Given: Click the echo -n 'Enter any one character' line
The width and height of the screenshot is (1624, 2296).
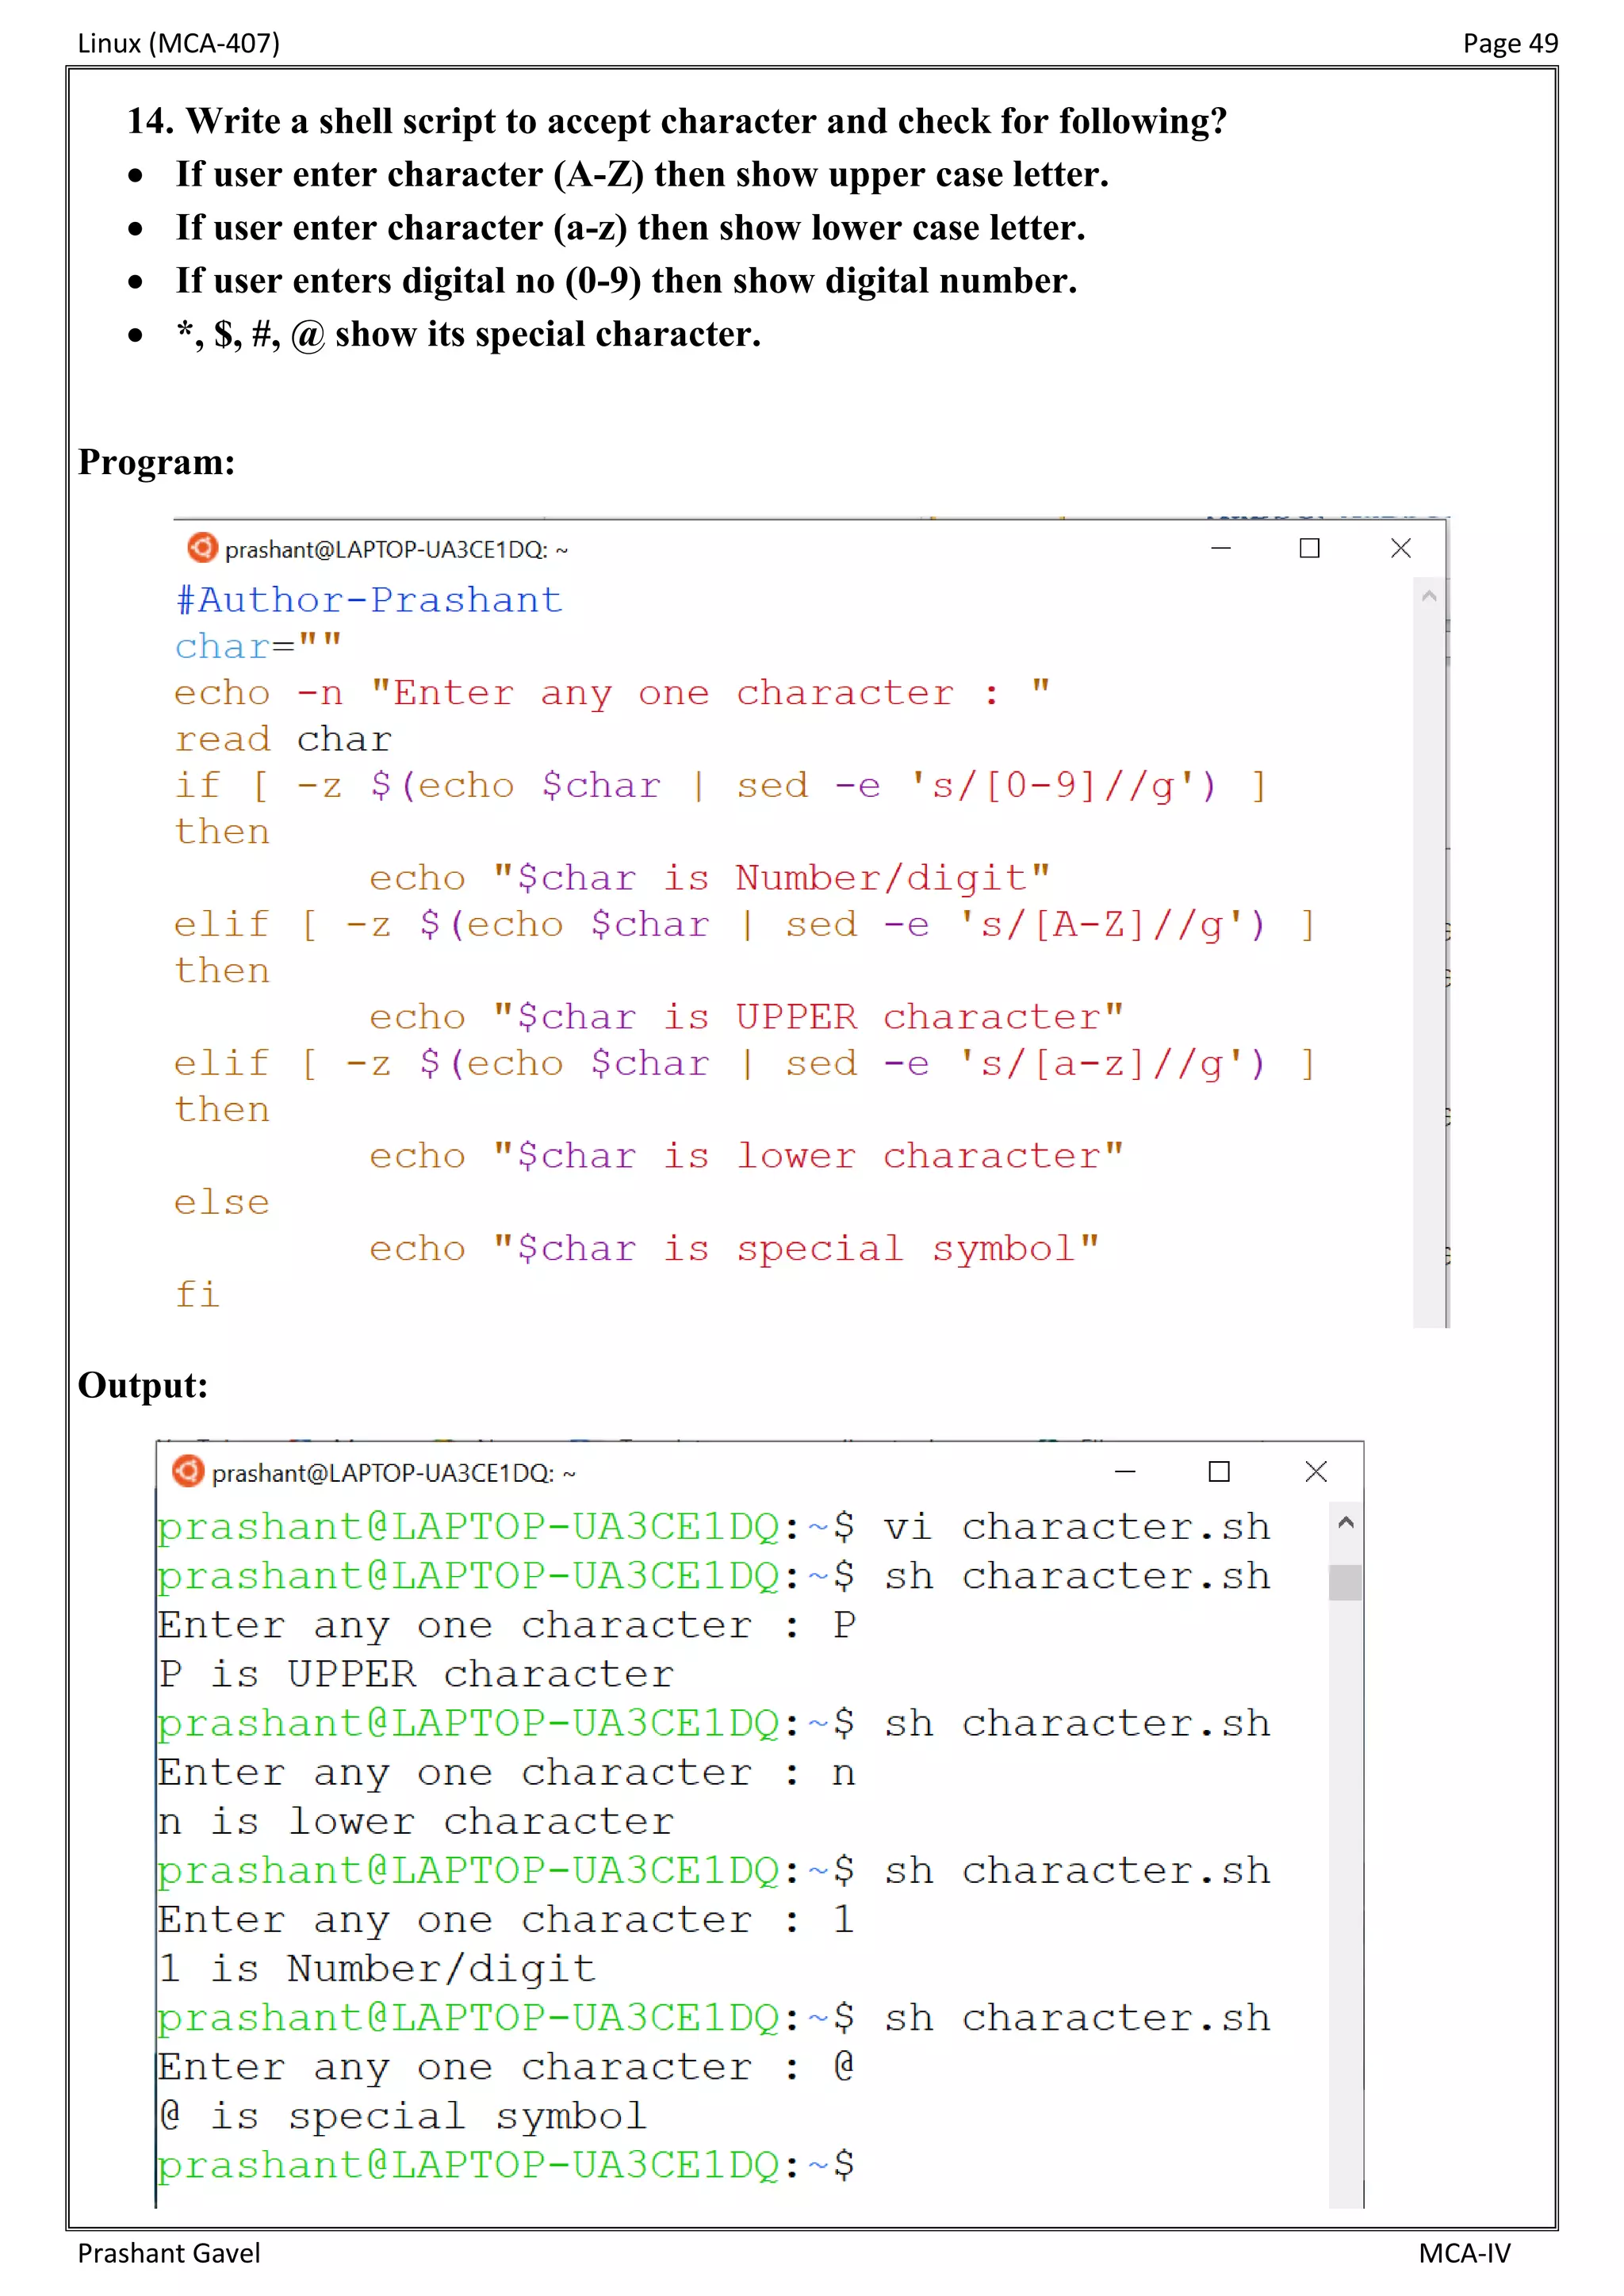Looking at the screenshot, I should [x=613, y=693].
